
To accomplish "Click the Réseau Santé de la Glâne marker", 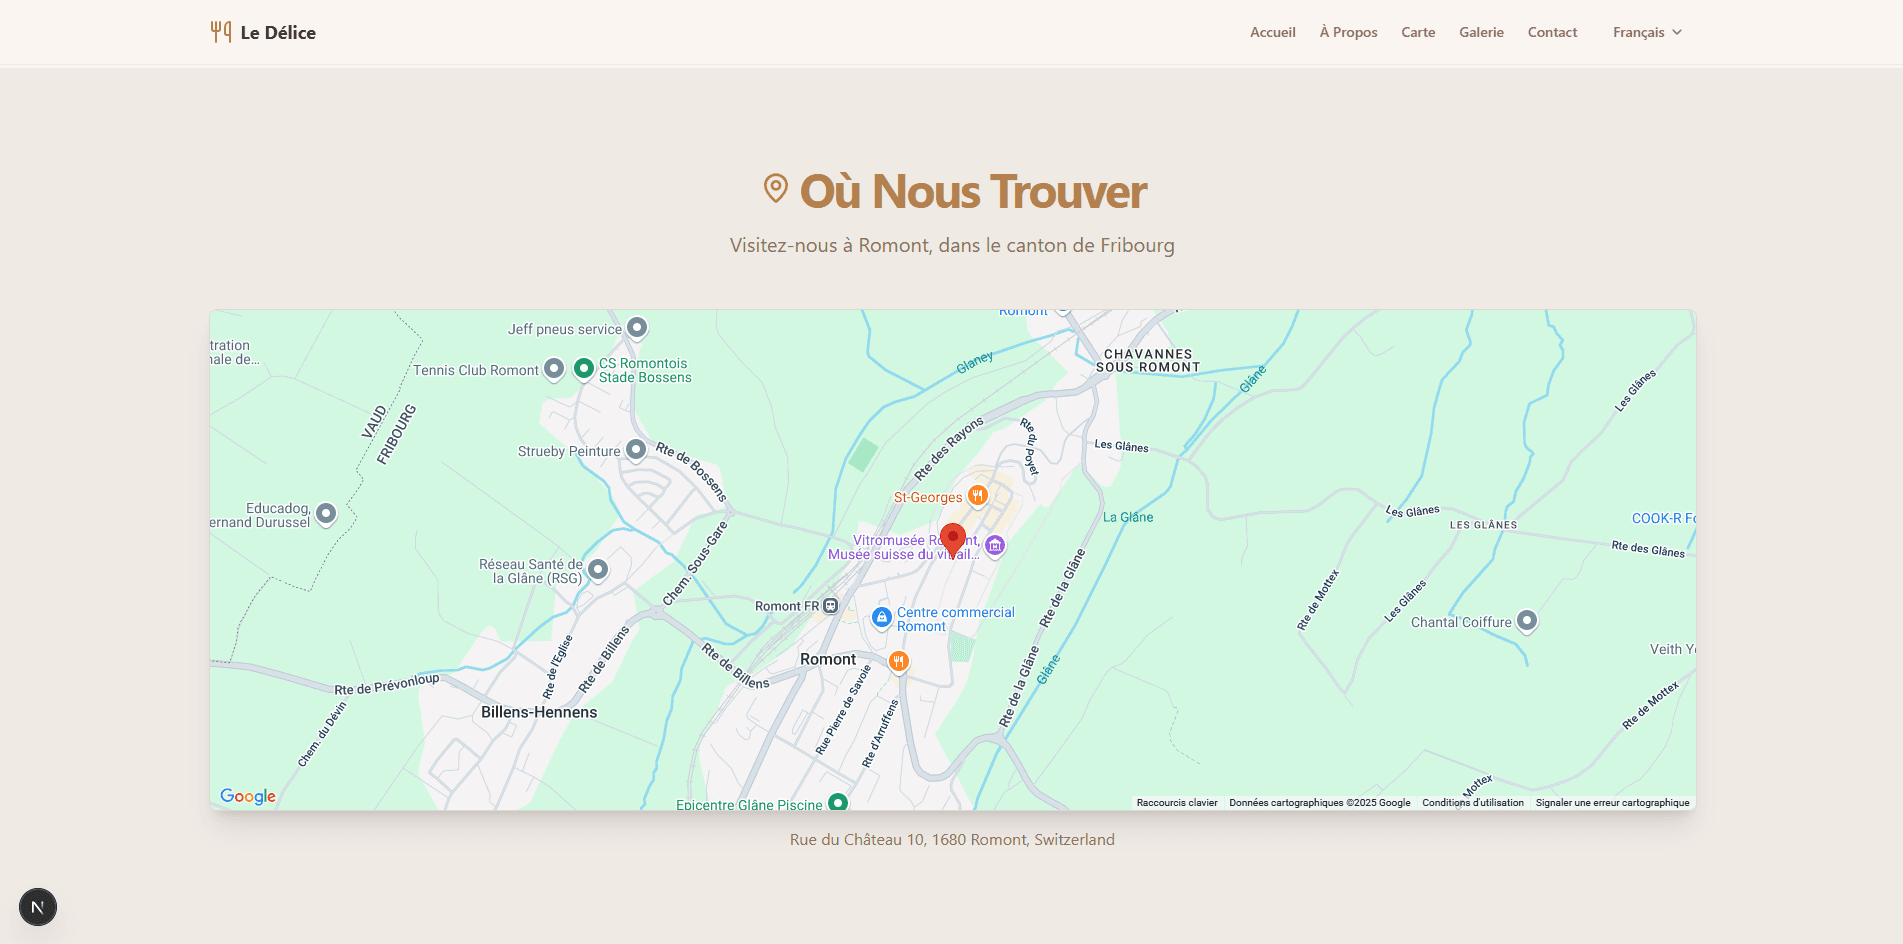I will [598, 569].
